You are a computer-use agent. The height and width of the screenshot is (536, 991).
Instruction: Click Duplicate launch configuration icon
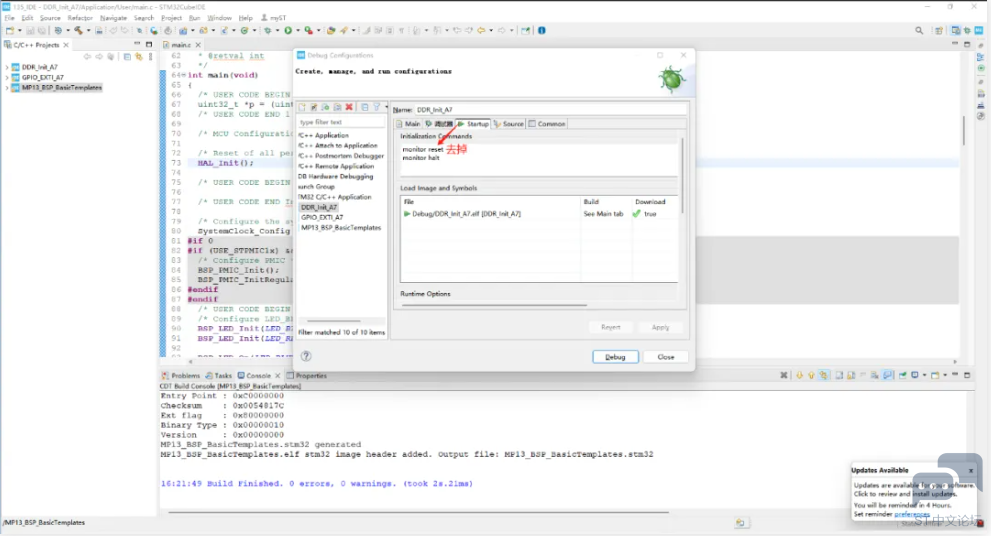point(337,107)
